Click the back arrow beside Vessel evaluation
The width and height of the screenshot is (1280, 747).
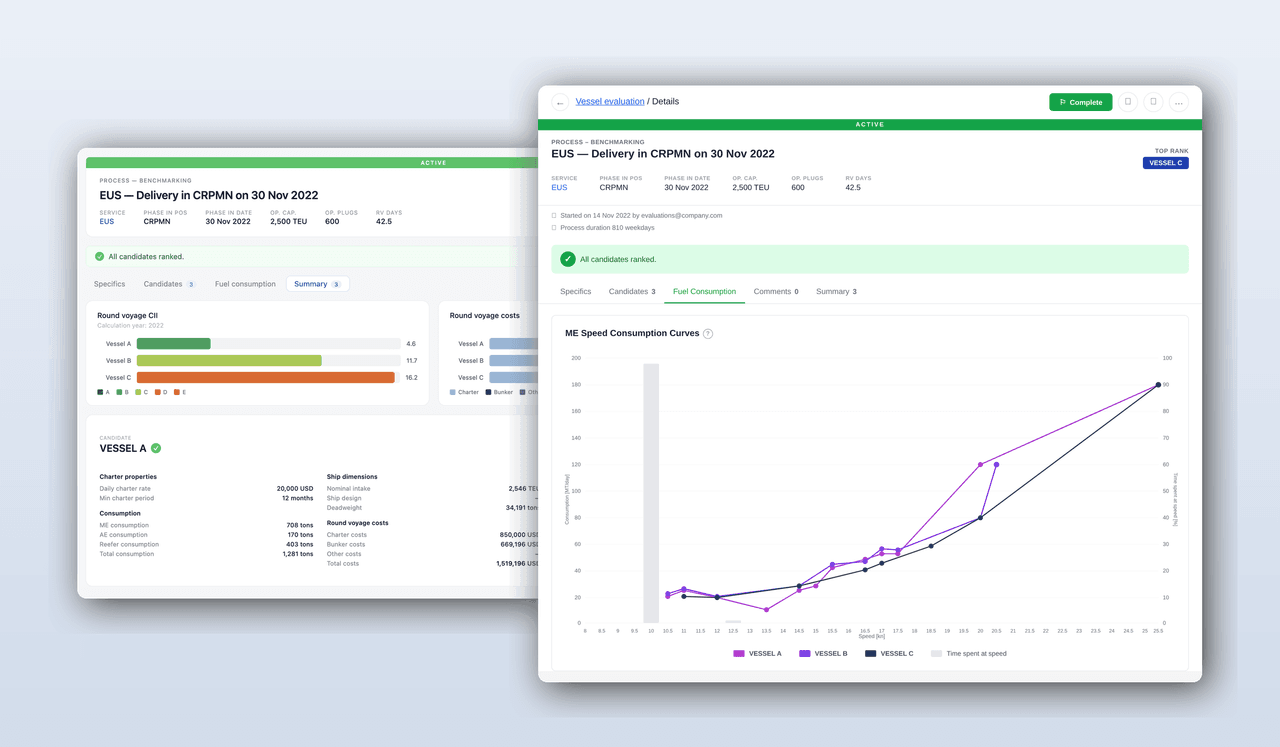click(x=560, y=102)
